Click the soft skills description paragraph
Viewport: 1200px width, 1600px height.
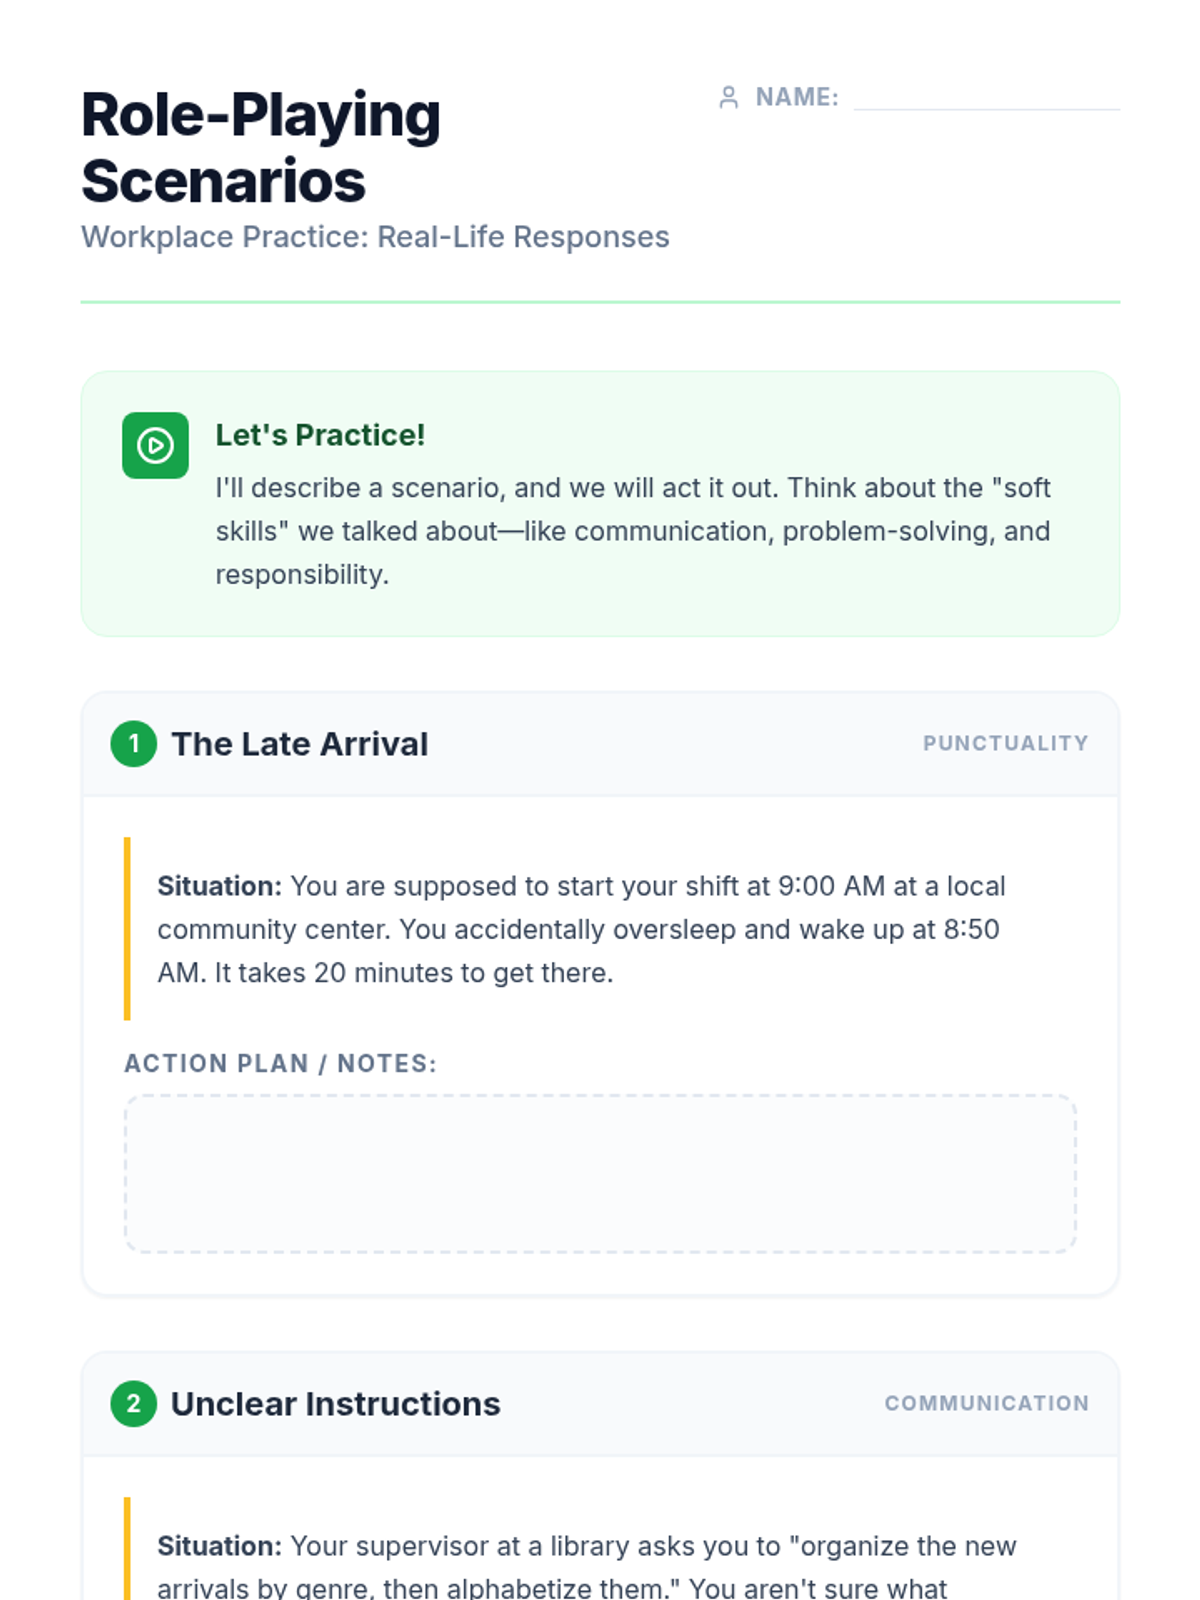[633, 531]
